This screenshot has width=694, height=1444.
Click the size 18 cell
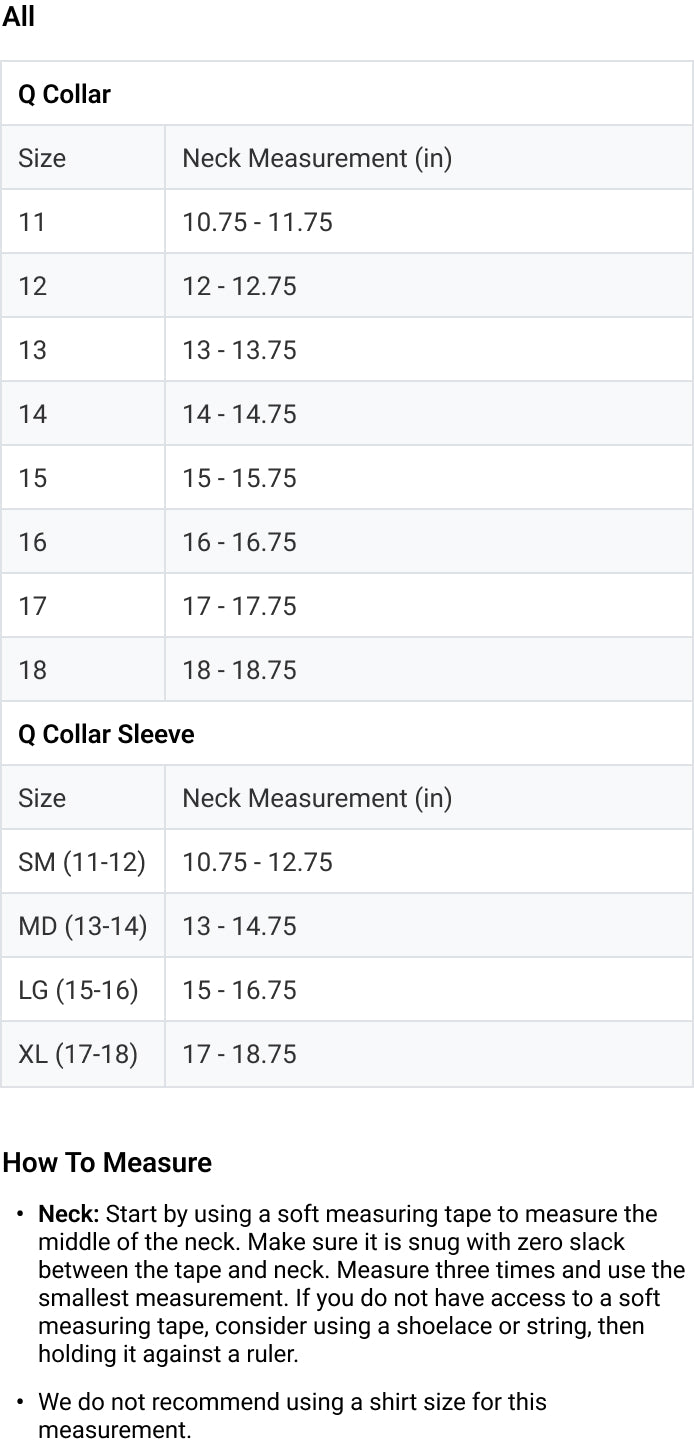[32, 670]
